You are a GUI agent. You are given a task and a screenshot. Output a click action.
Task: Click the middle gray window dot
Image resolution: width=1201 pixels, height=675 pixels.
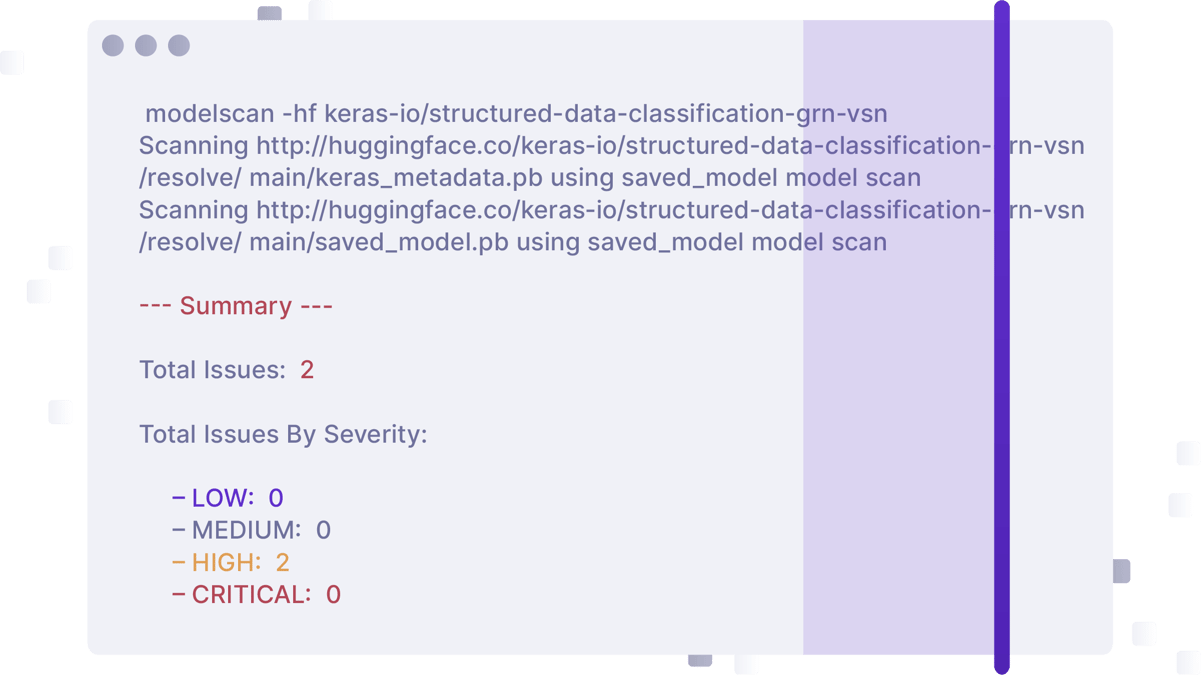(x=146, y=46)
